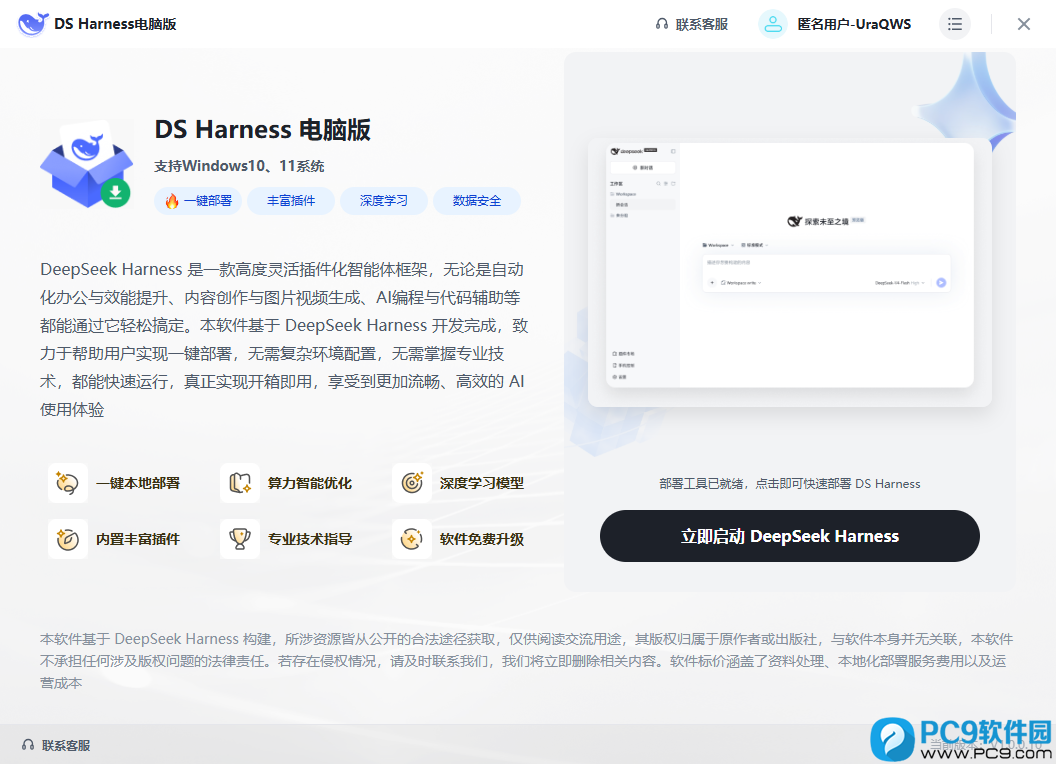The height and width of the screenshot is (764, 1056).
Task: Click the 一键本地部署 feature icon
Action: 67,483
